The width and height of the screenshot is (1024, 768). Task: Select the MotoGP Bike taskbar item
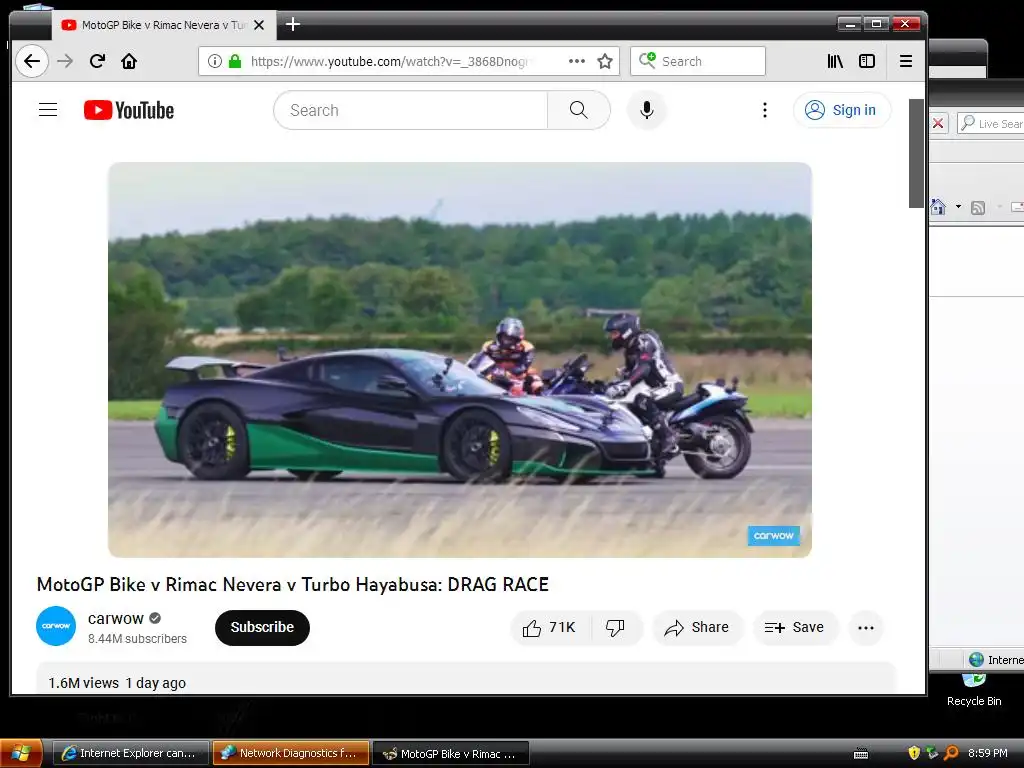point(451,753)
